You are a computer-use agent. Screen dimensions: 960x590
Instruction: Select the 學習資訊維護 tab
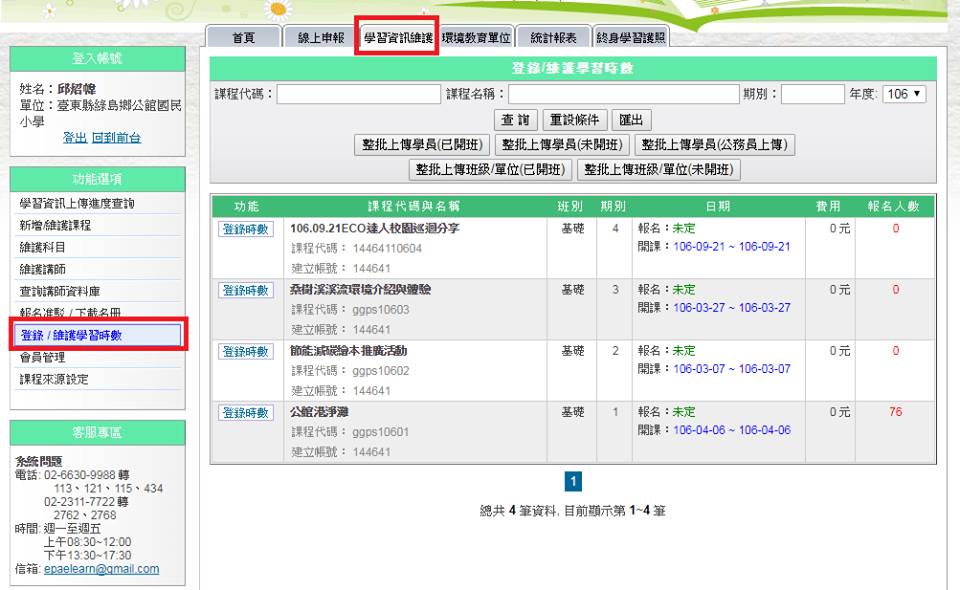398,37
